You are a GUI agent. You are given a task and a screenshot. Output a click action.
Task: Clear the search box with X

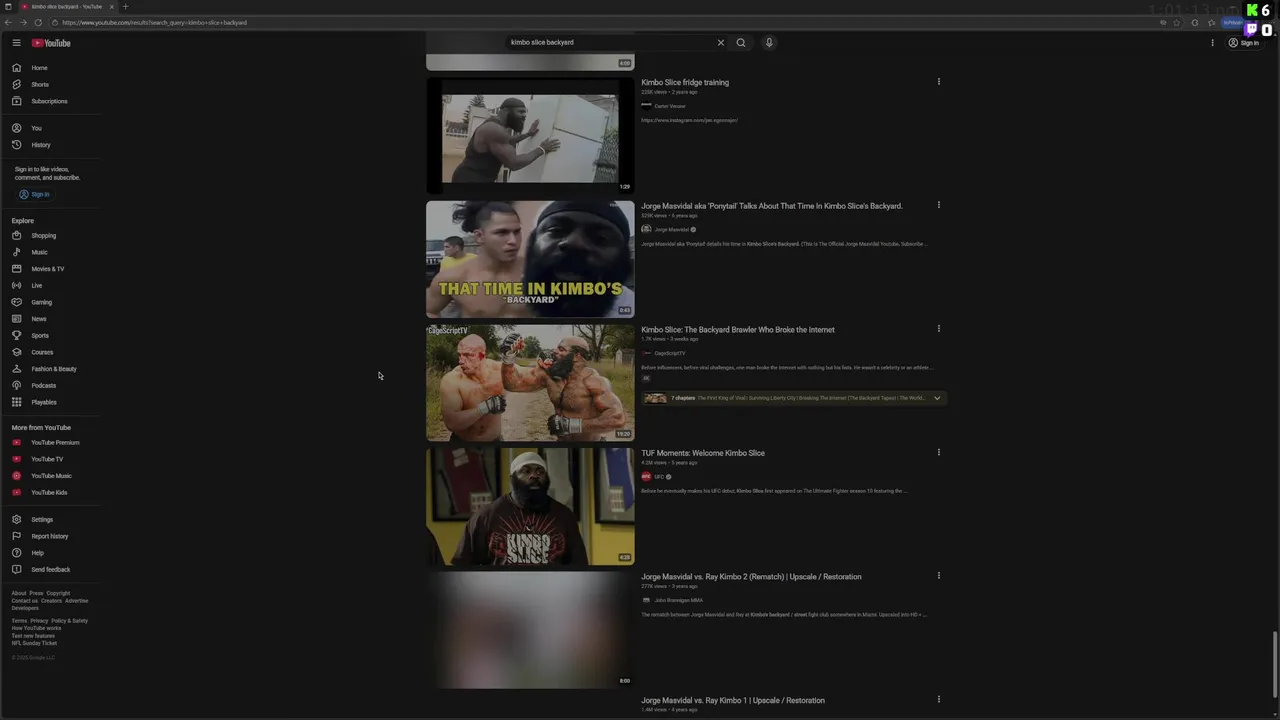pyautogui.click(x=720, y=43)
